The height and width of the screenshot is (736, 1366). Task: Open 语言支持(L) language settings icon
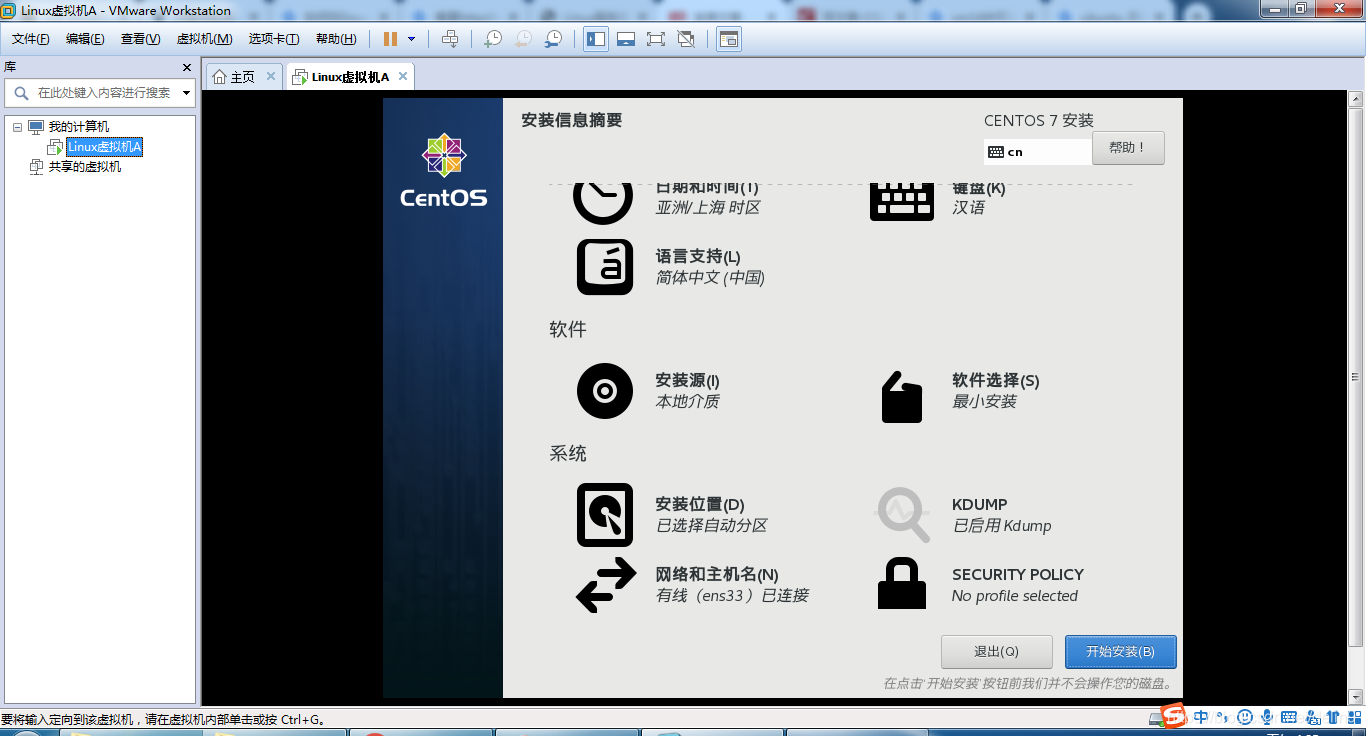[x=605, y=267]
